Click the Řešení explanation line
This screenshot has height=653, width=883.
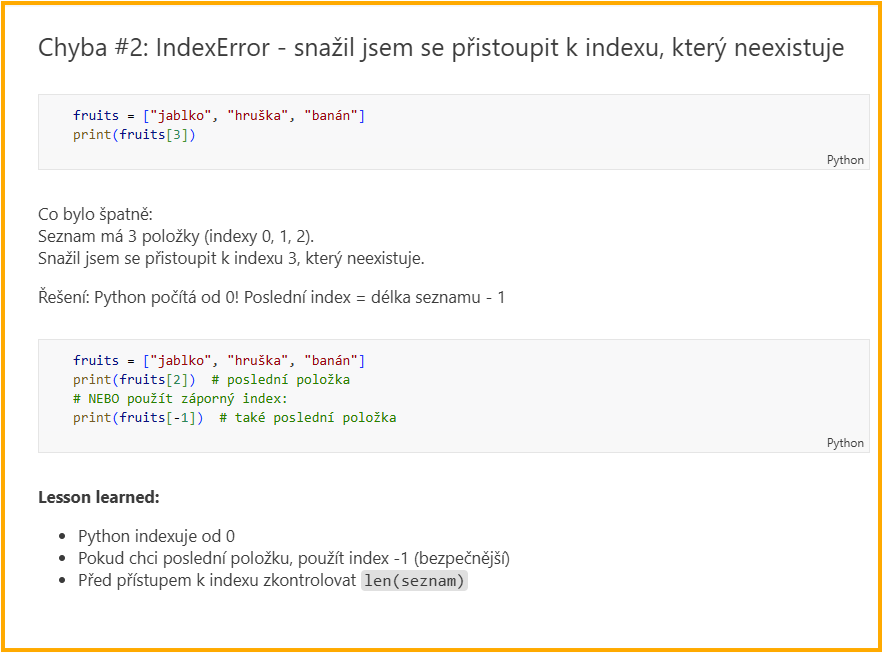pos(270,296)
